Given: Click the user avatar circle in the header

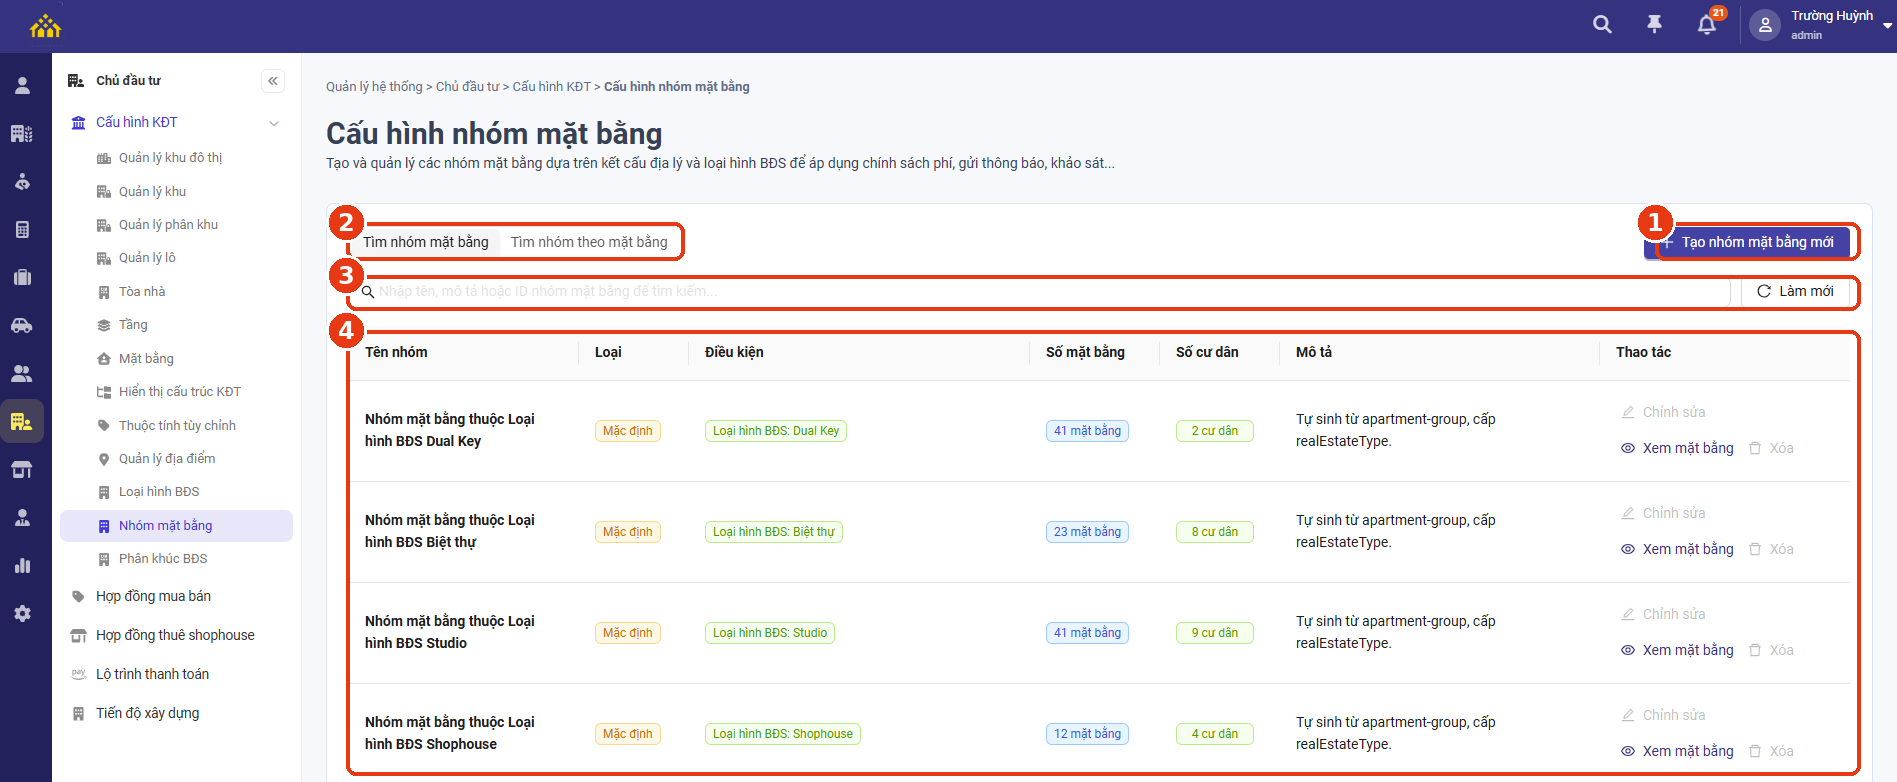Looking at the screenshot, I should click(x=1765, y=26).
